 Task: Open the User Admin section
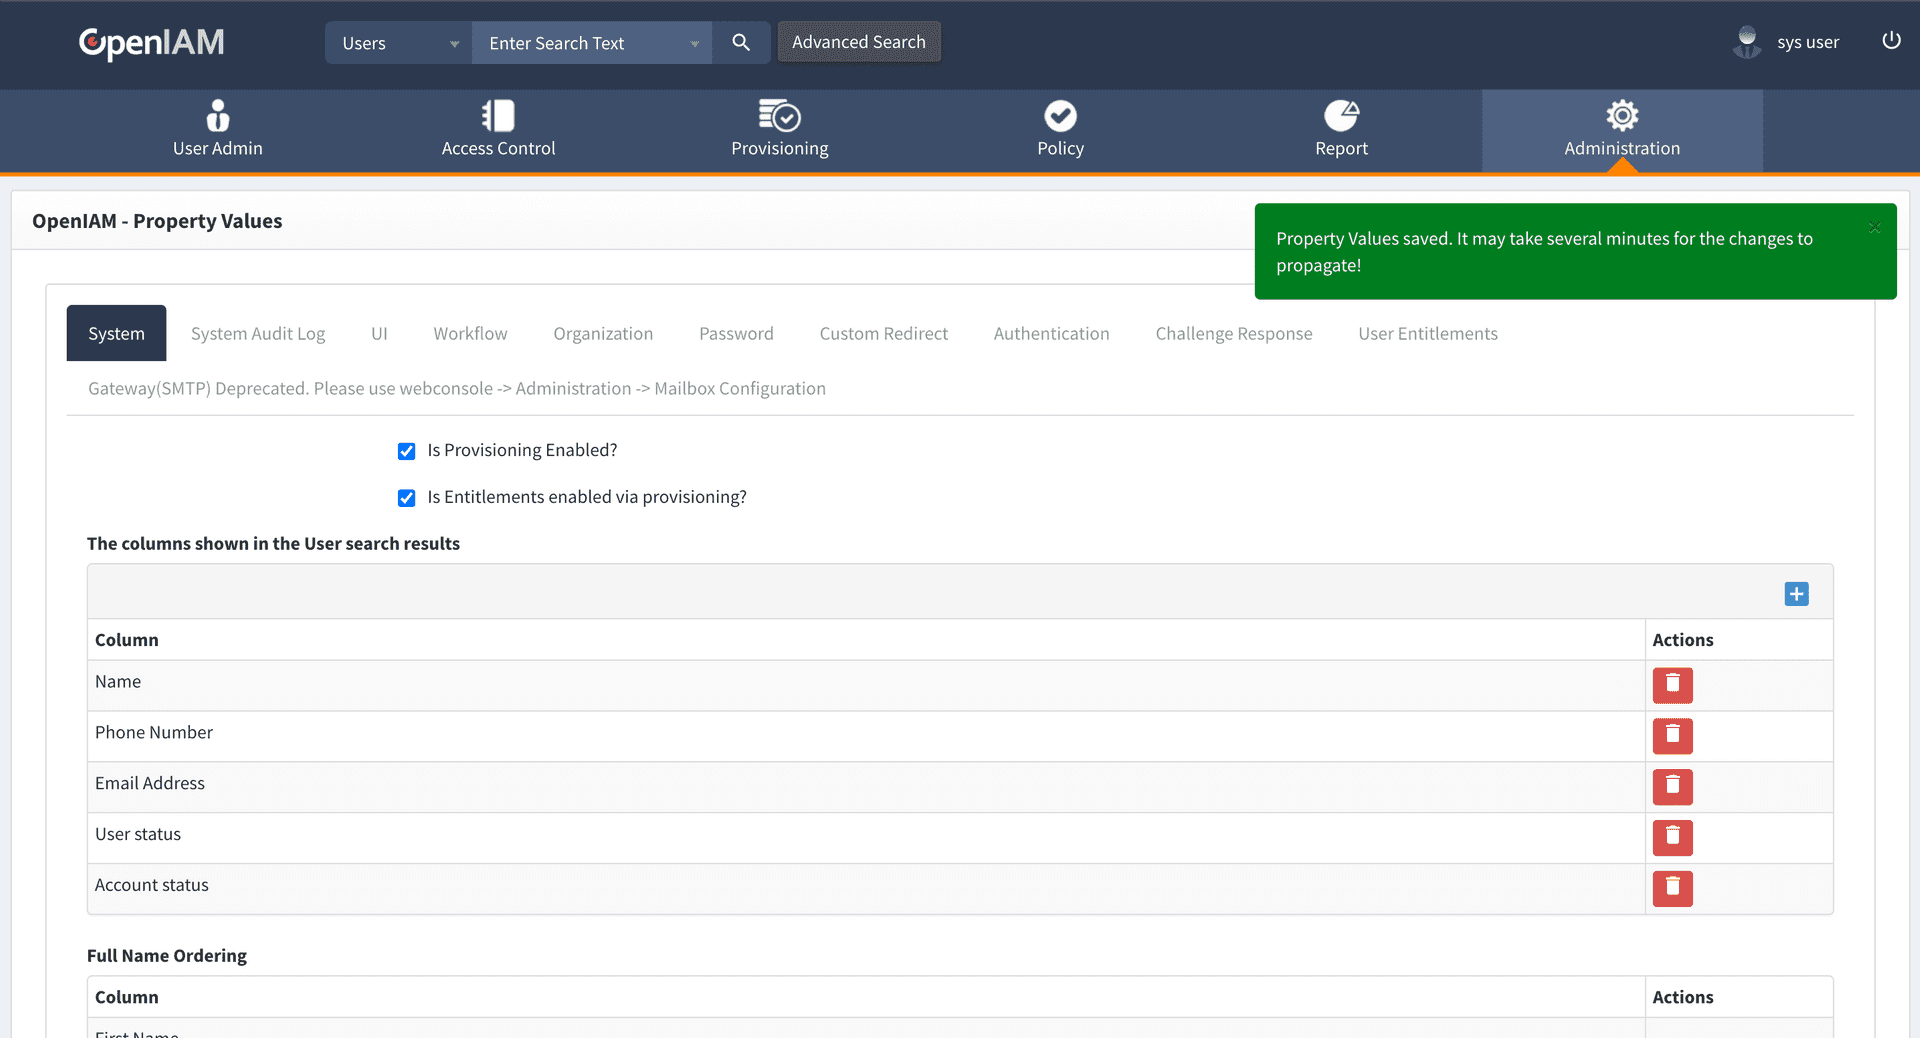[217, 128]
